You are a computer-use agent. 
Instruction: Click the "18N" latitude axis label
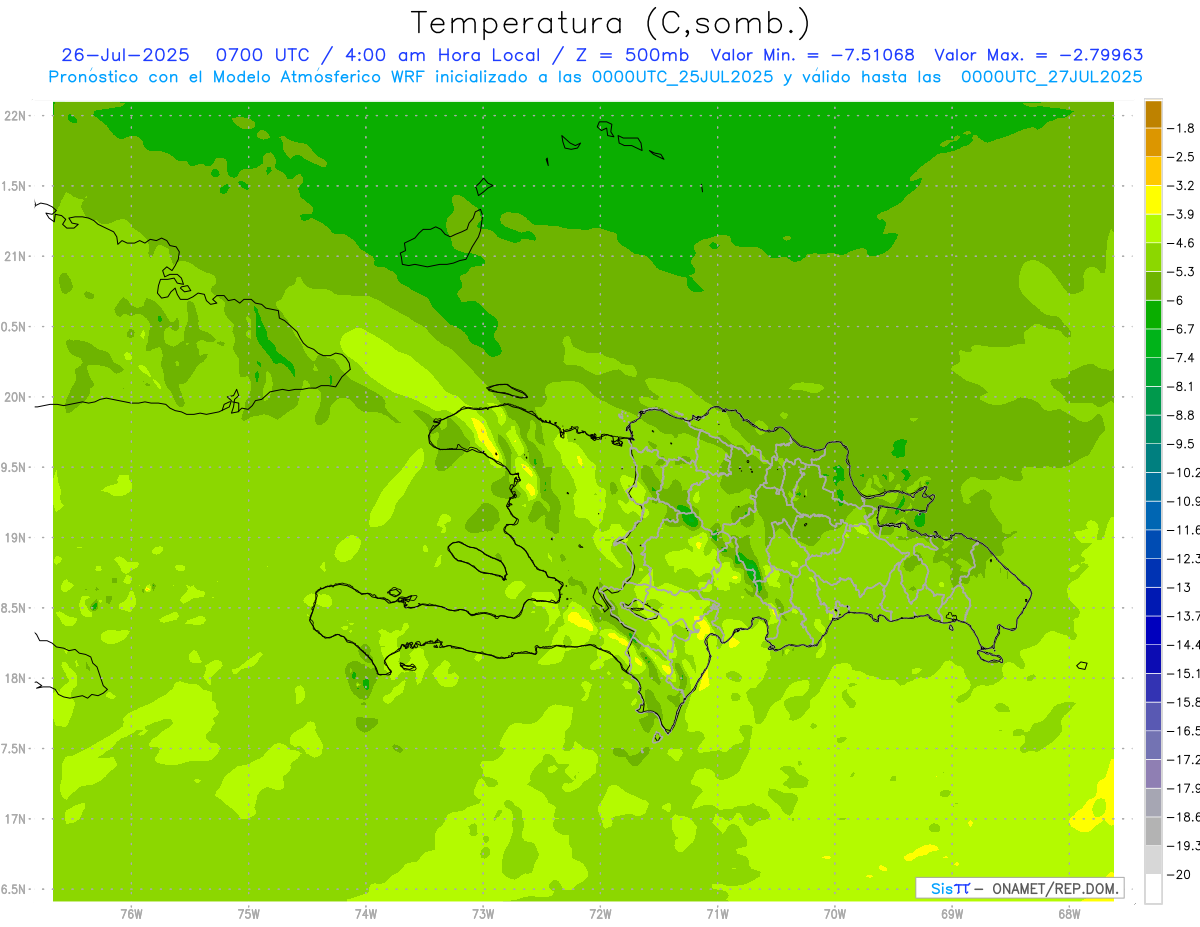(15, 679)
